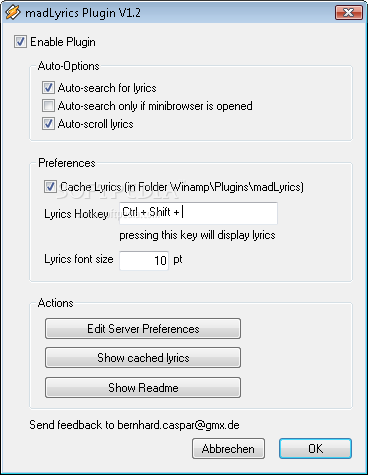This screenshot has height=475, width=368.
Task: Click the 'Lyrics font size' label
Action: pos(79,259)
